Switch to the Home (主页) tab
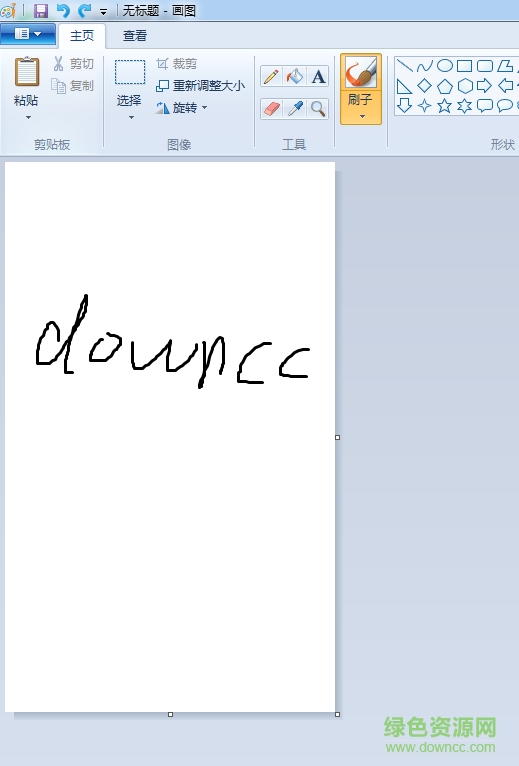This screenshot has width=519, height=766. point(82,36)
